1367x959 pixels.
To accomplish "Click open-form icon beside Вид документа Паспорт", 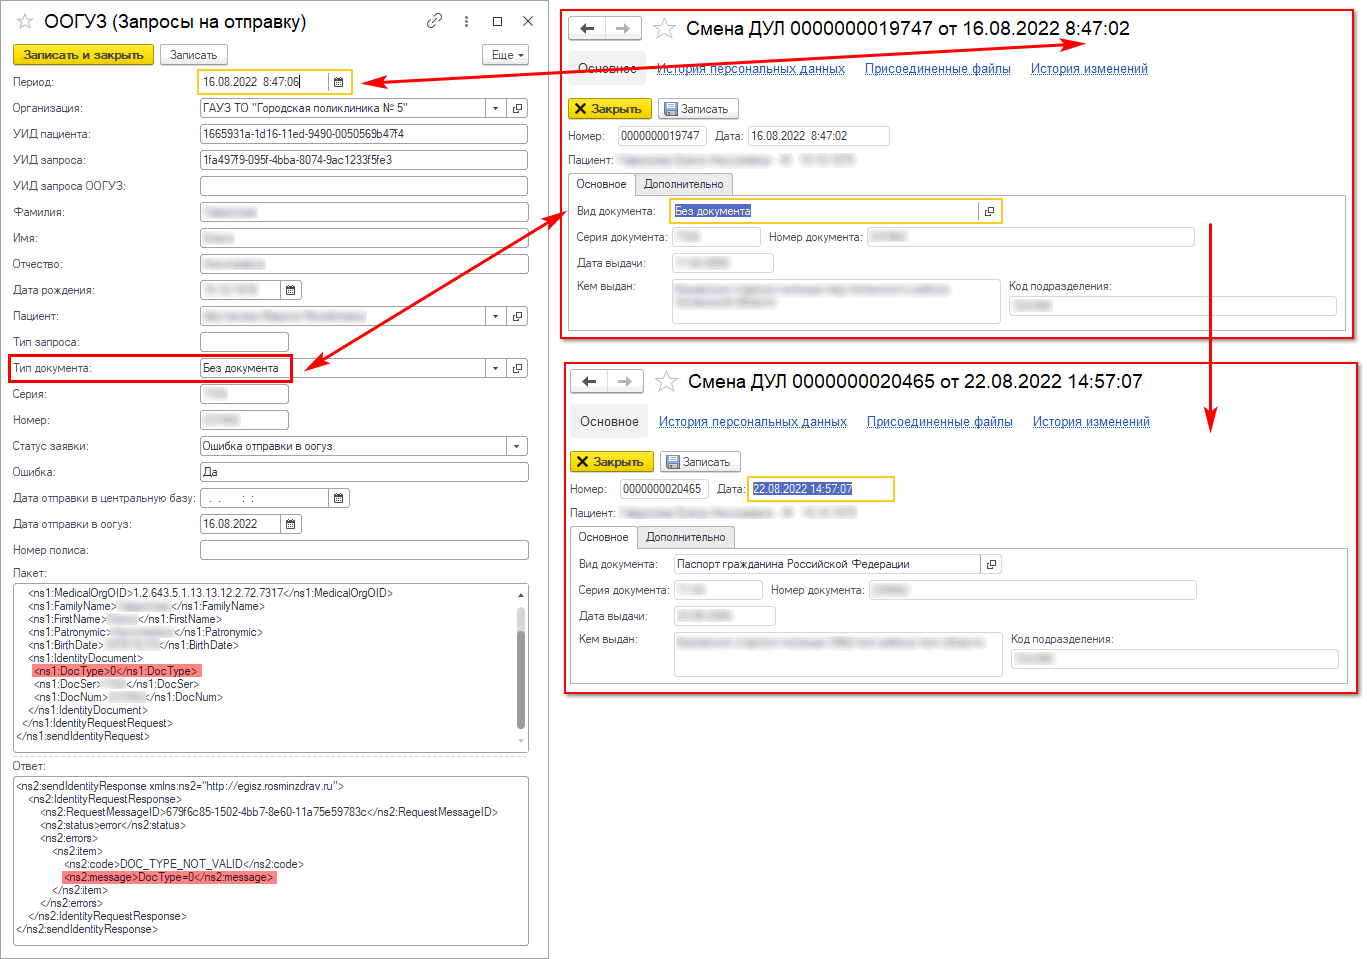I will 991,564.
